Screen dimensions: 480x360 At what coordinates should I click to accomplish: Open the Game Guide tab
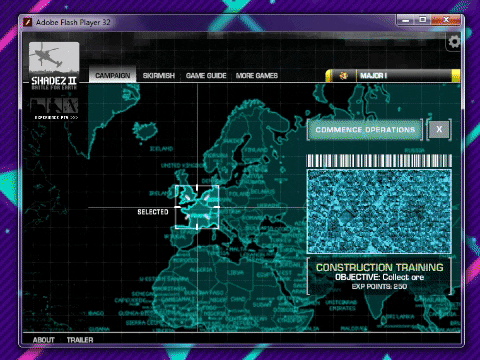point(206,76)
